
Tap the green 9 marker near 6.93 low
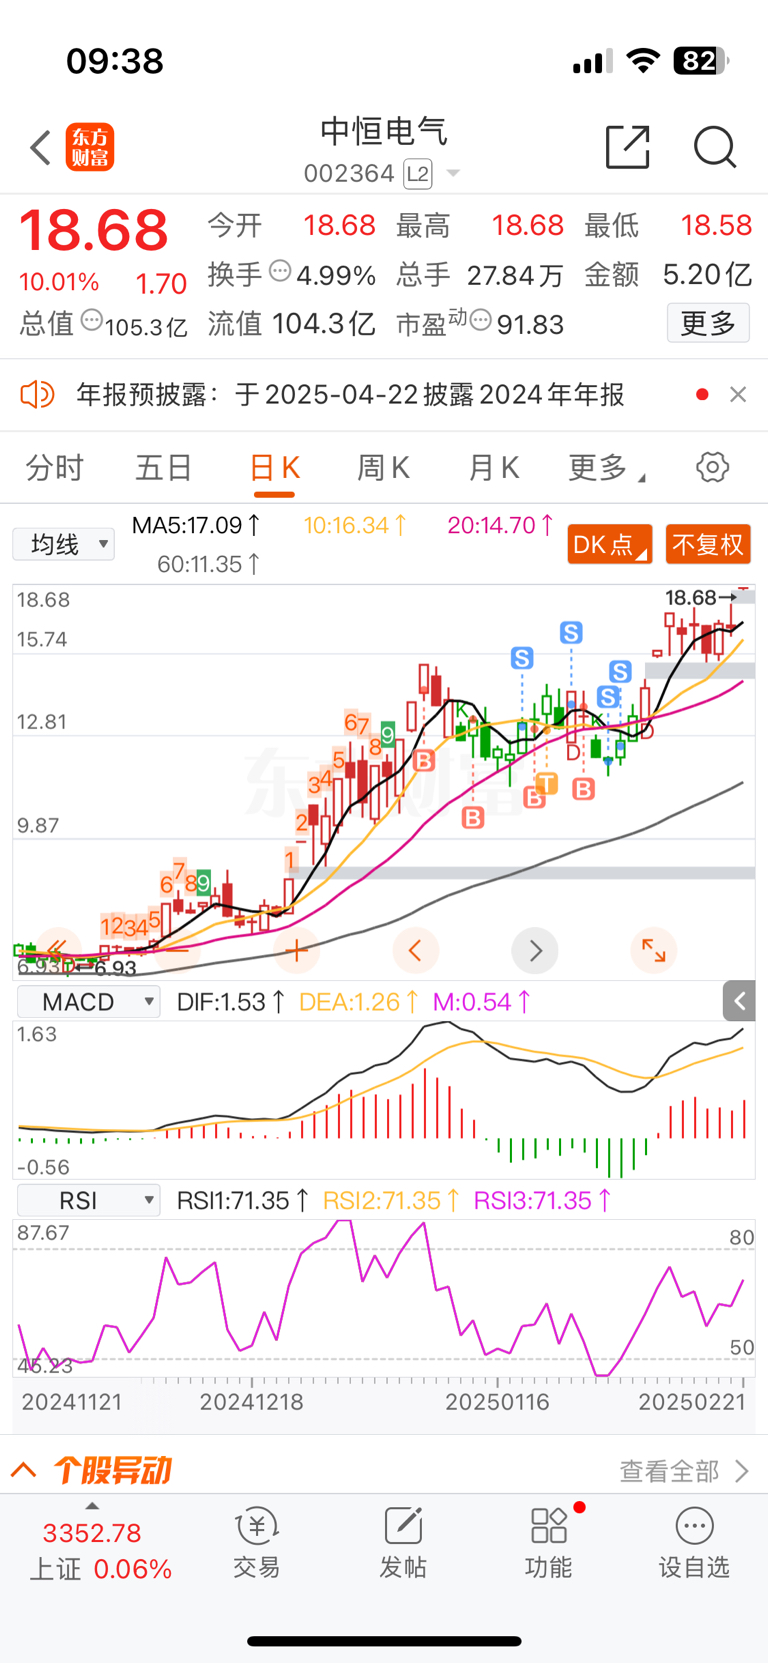pyautogui.click(x=203, y=883)
